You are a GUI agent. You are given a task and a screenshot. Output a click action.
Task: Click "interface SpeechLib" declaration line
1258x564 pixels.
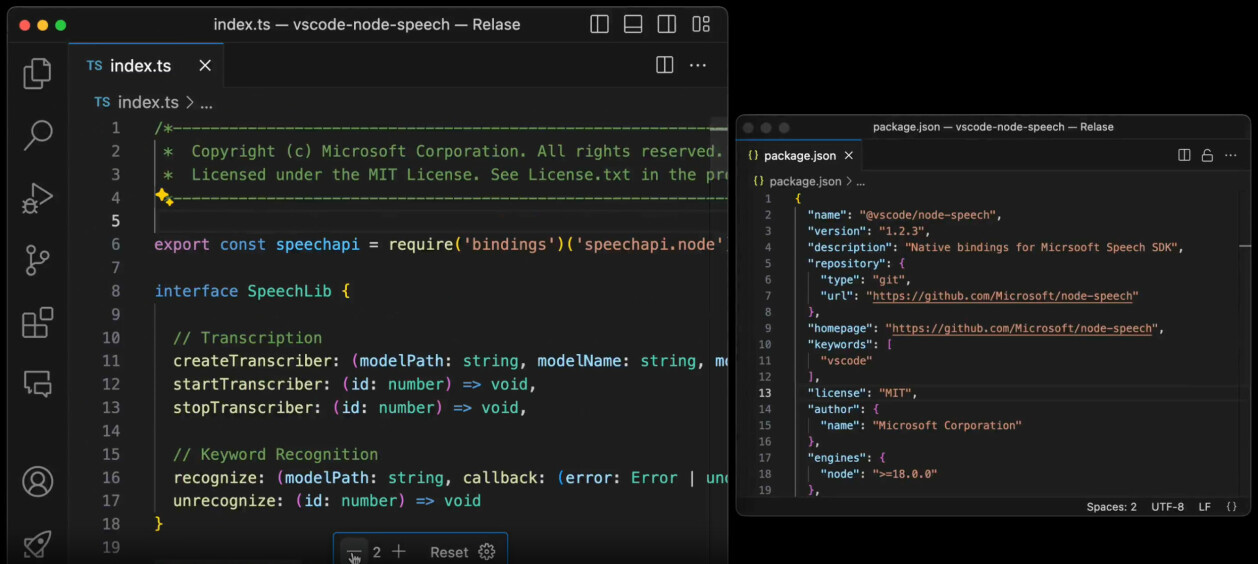(252, 291)
